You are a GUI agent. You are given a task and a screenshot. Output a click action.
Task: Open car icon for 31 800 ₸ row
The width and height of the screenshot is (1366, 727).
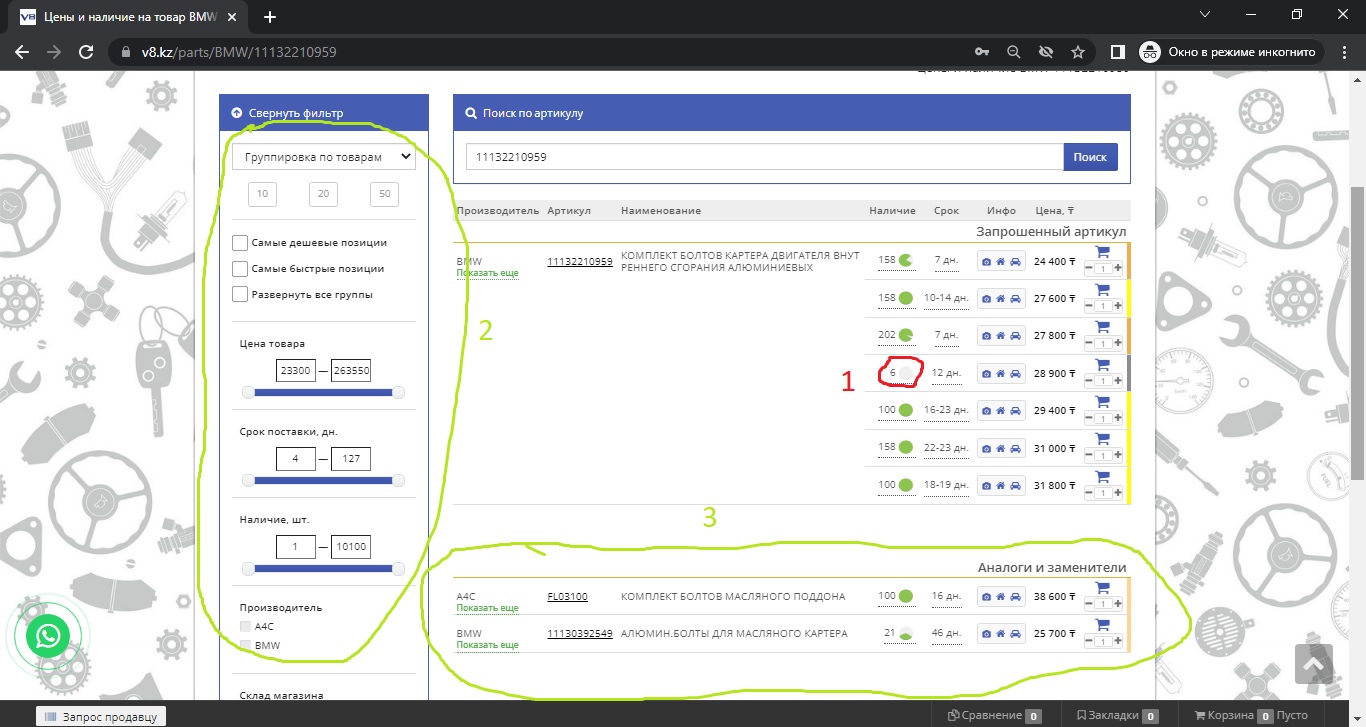click(x=1015, y=485)
